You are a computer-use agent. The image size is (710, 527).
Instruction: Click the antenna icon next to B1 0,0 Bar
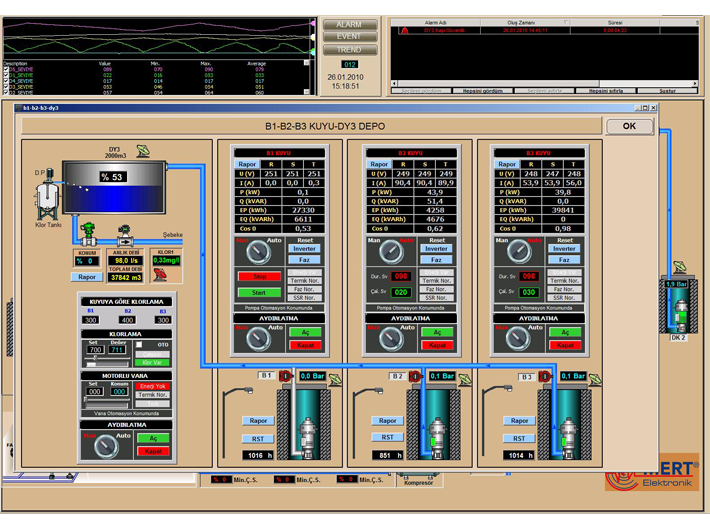click(x=335, y=379)
